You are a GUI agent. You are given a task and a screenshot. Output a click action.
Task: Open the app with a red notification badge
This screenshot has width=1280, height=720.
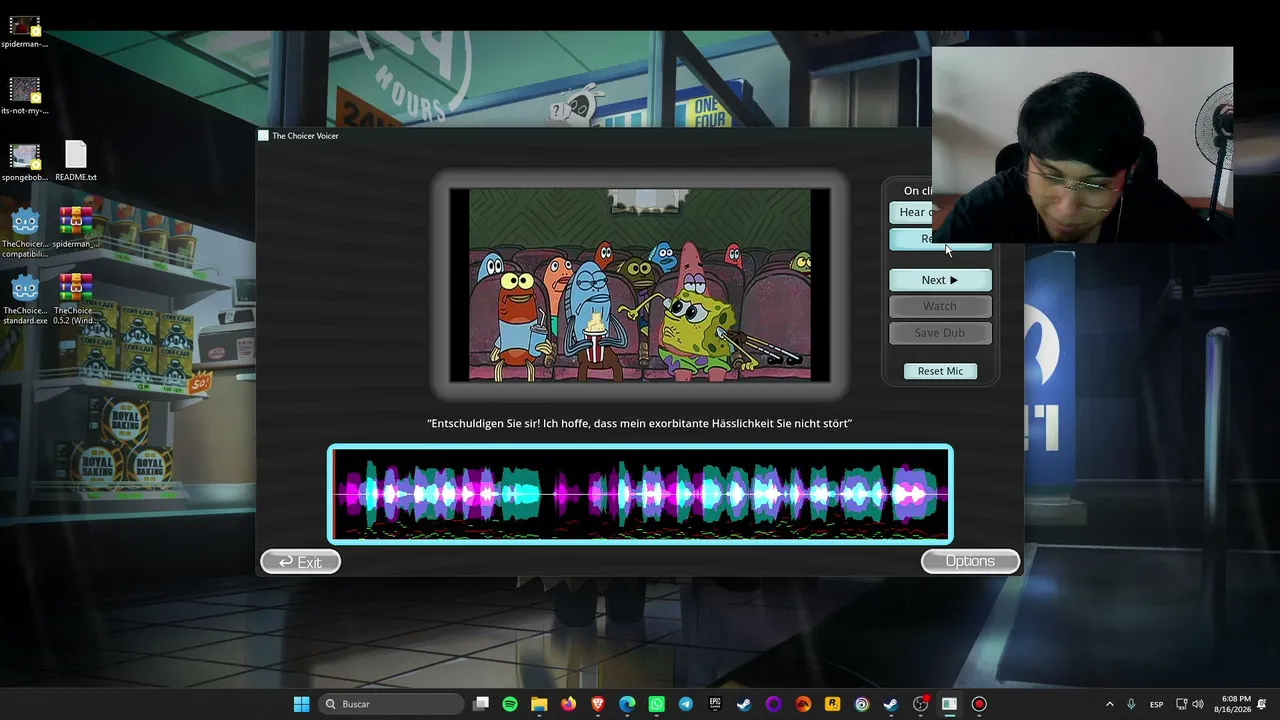[920, 704]
